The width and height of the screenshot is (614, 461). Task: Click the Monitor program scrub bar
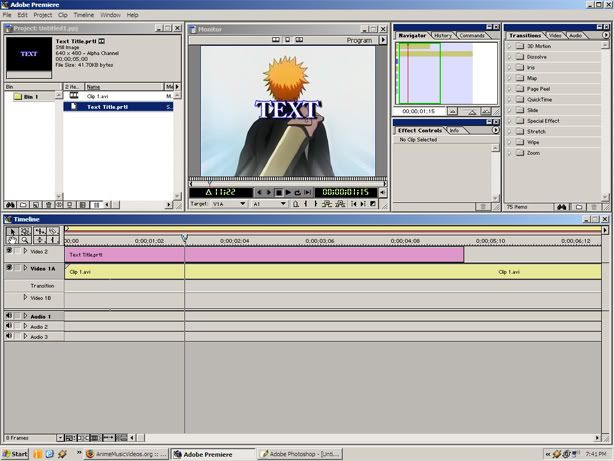(x=288, y=183)
